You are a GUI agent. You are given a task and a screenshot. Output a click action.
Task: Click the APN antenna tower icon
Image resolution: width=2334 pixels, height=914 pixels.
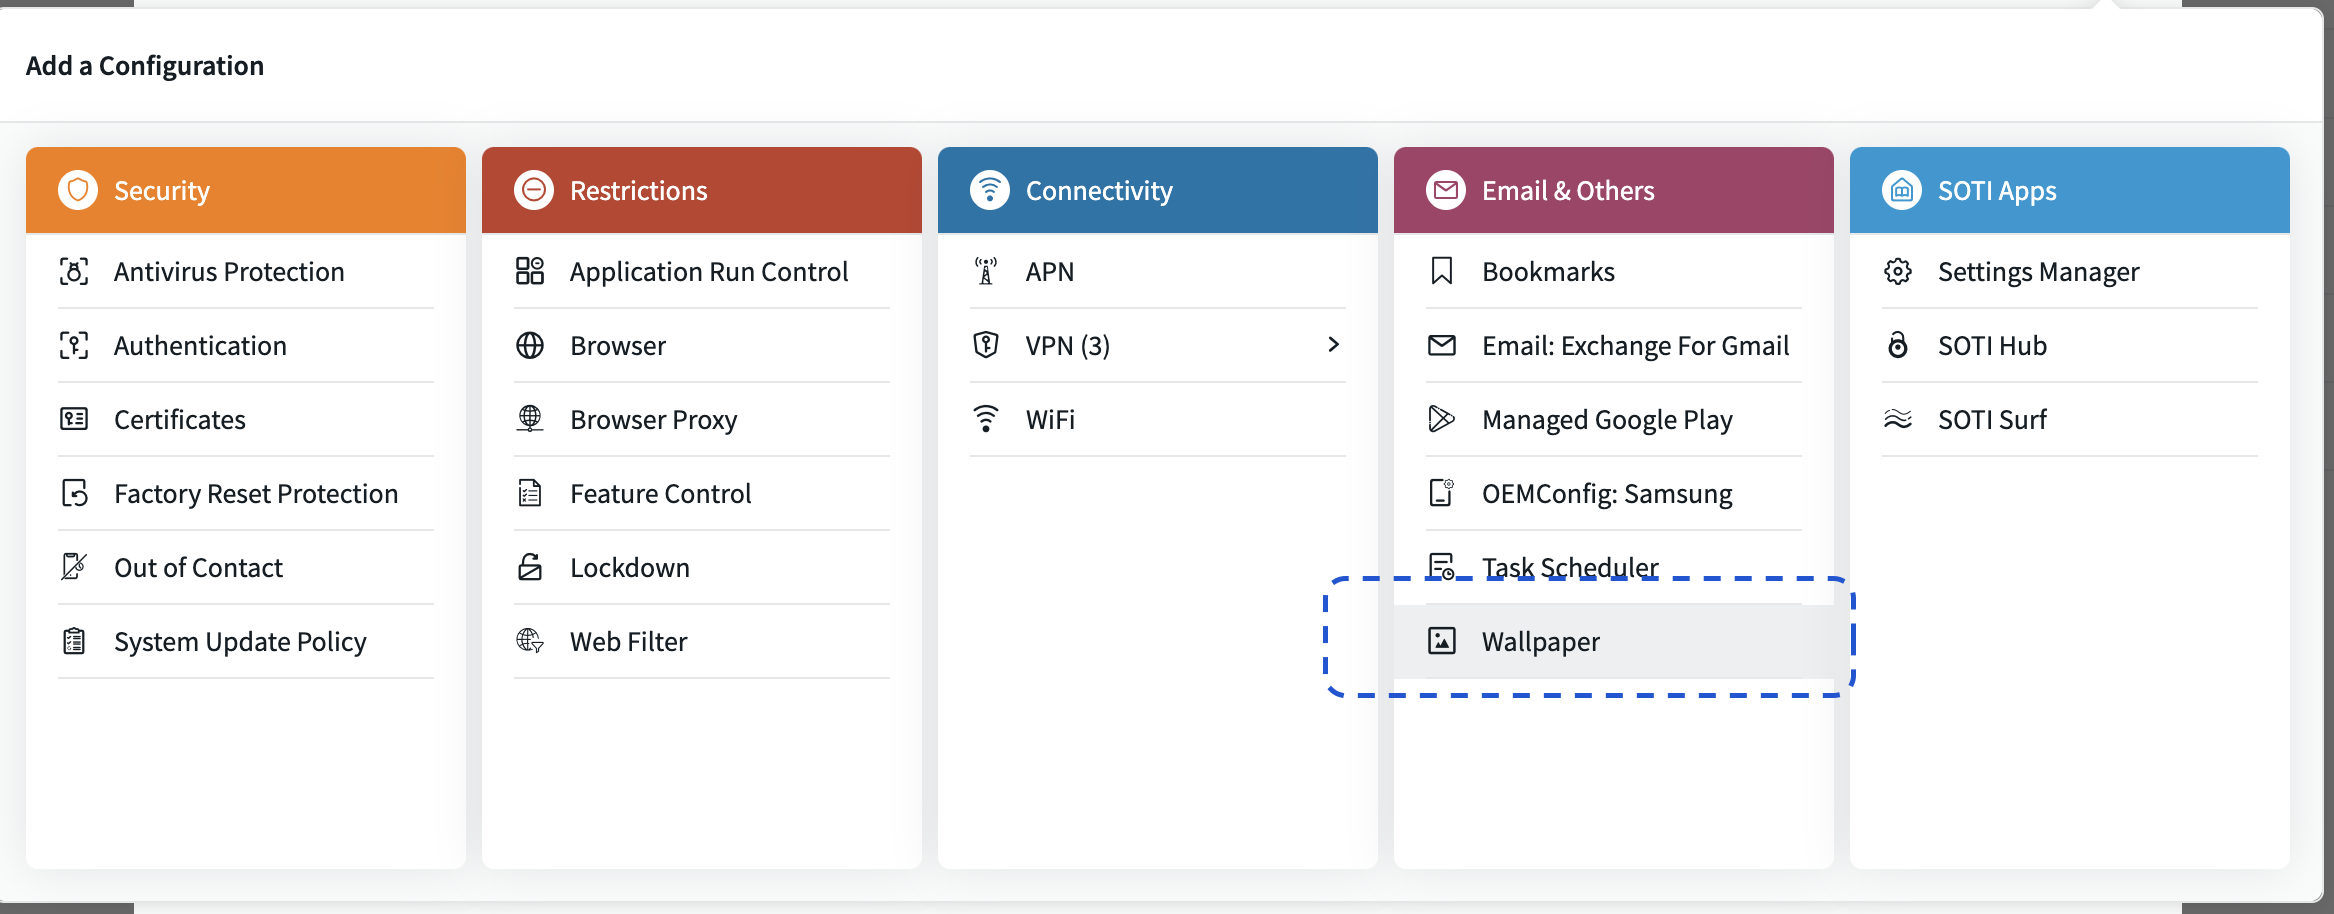click(x=986, y=271)
